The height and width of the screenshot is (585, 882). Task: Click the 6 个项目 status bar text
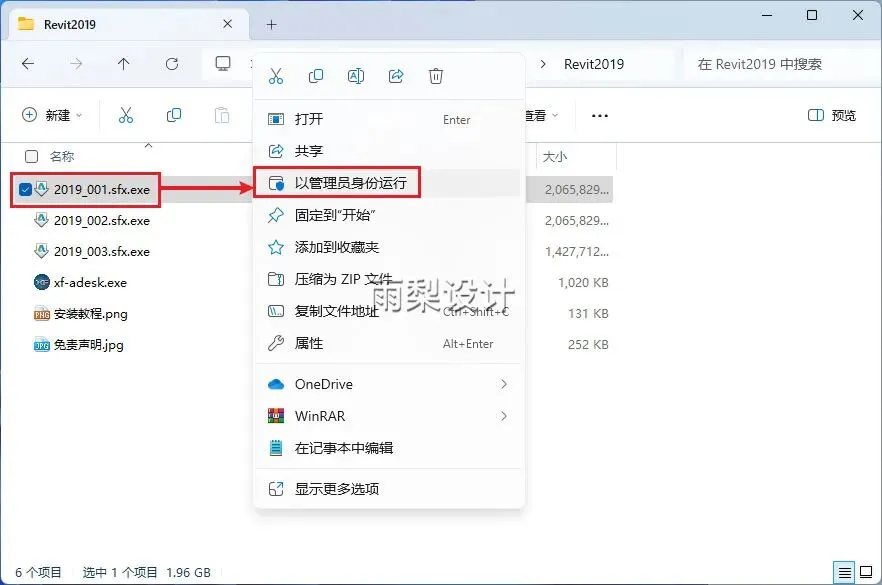[38, 573]
